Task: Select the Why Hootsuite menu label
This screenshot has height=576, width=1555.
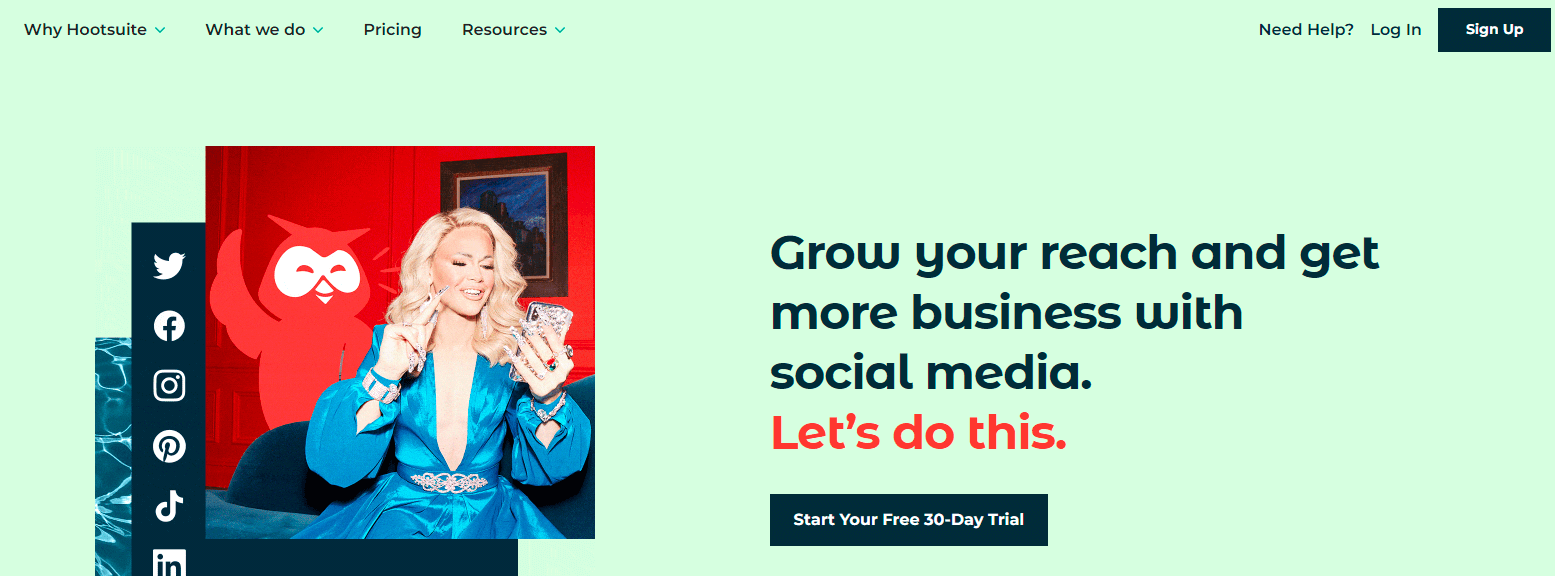Action: click(85, 30)
